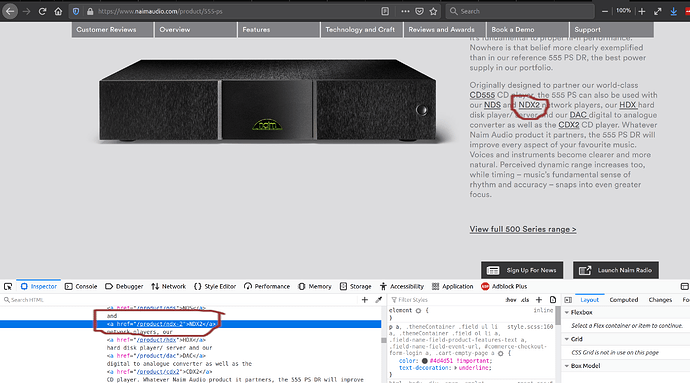The image size is (690, 383).
Task: Click the 555 PS product image
Action: pos(268,101)
